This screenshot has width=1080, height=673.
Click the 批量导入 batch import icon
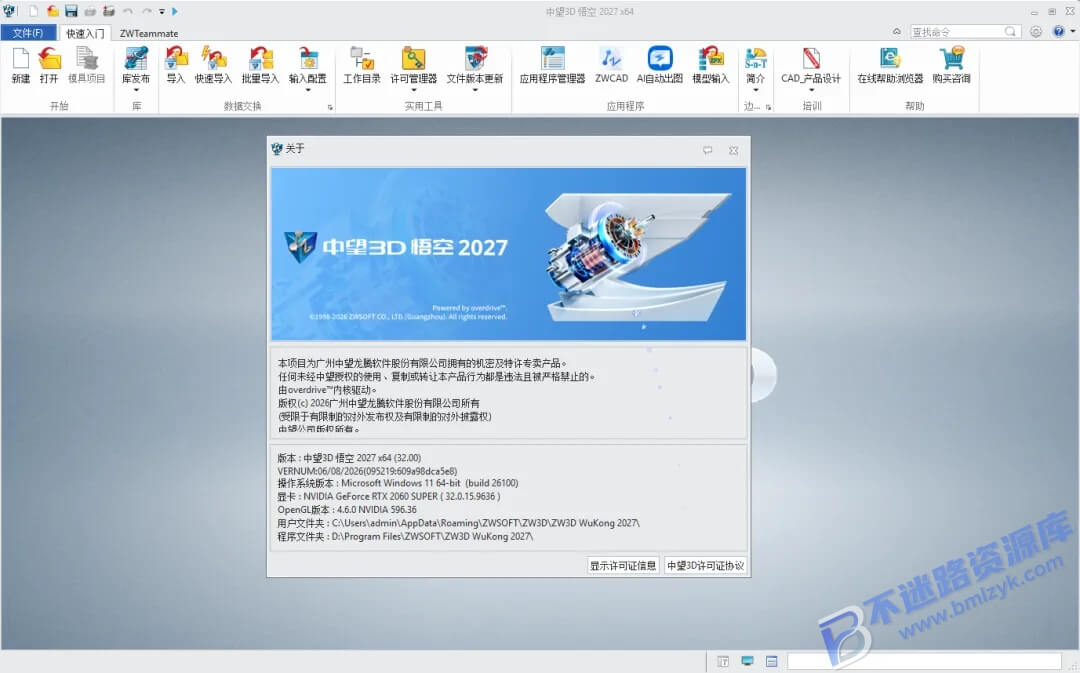[x=260, y=59]
